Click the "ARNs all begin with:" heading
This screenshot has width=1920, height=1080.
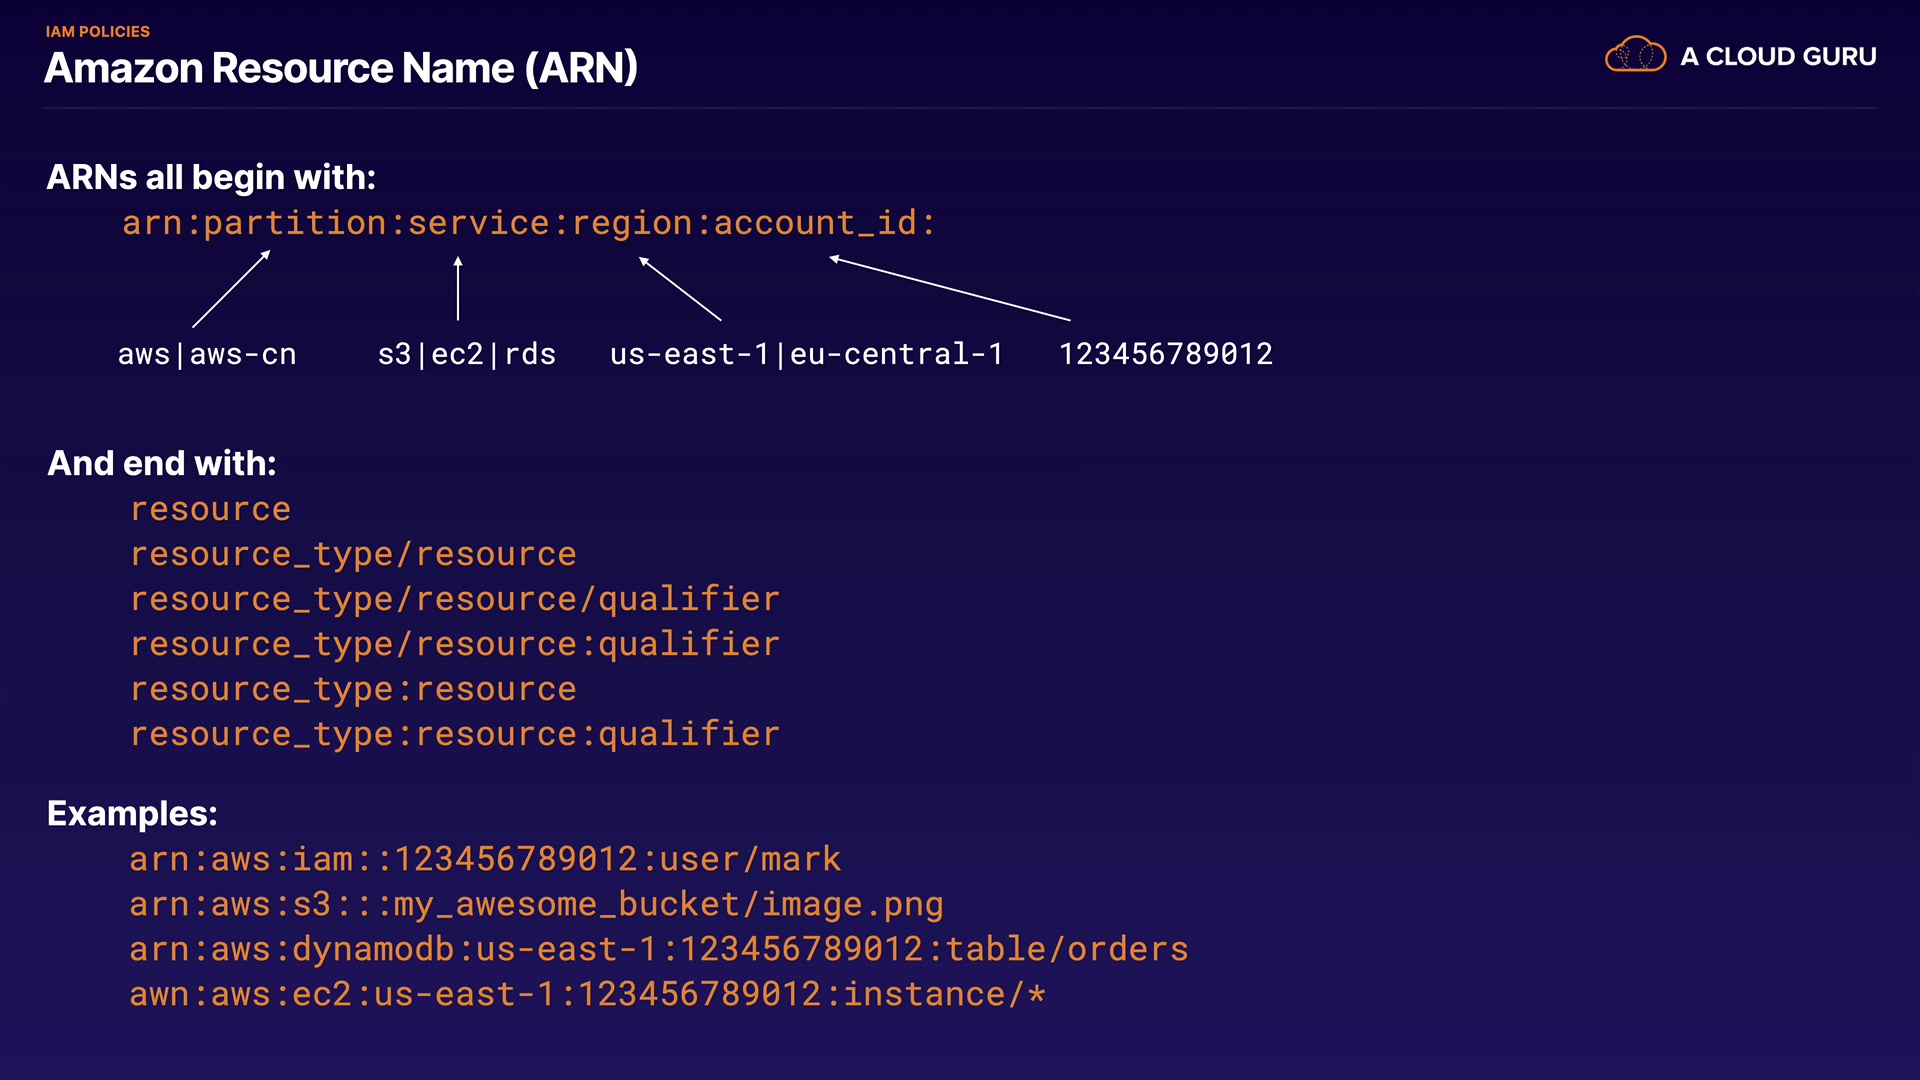(211, 178)
